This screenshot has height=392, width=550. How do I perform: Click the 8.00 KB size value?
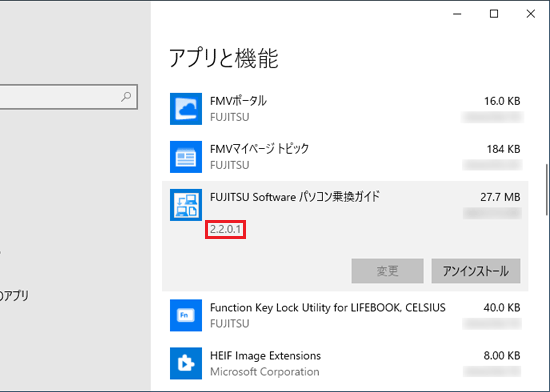coord(502,356)
